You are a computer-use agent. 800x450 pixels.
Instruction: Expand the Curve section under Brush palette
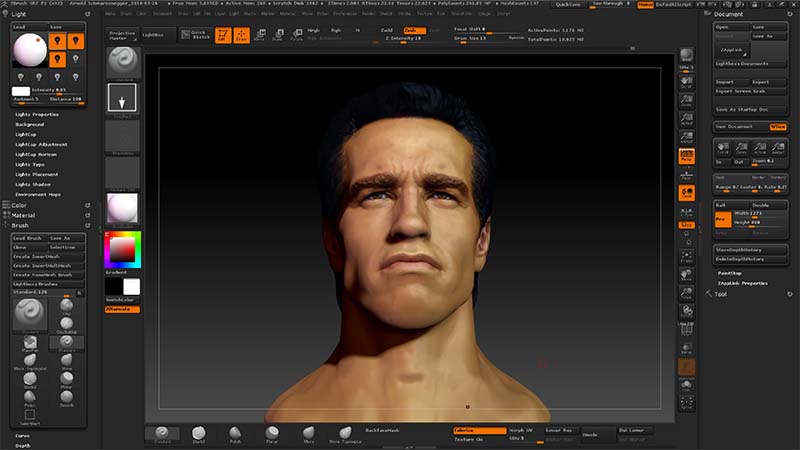(x=22, y=436)
